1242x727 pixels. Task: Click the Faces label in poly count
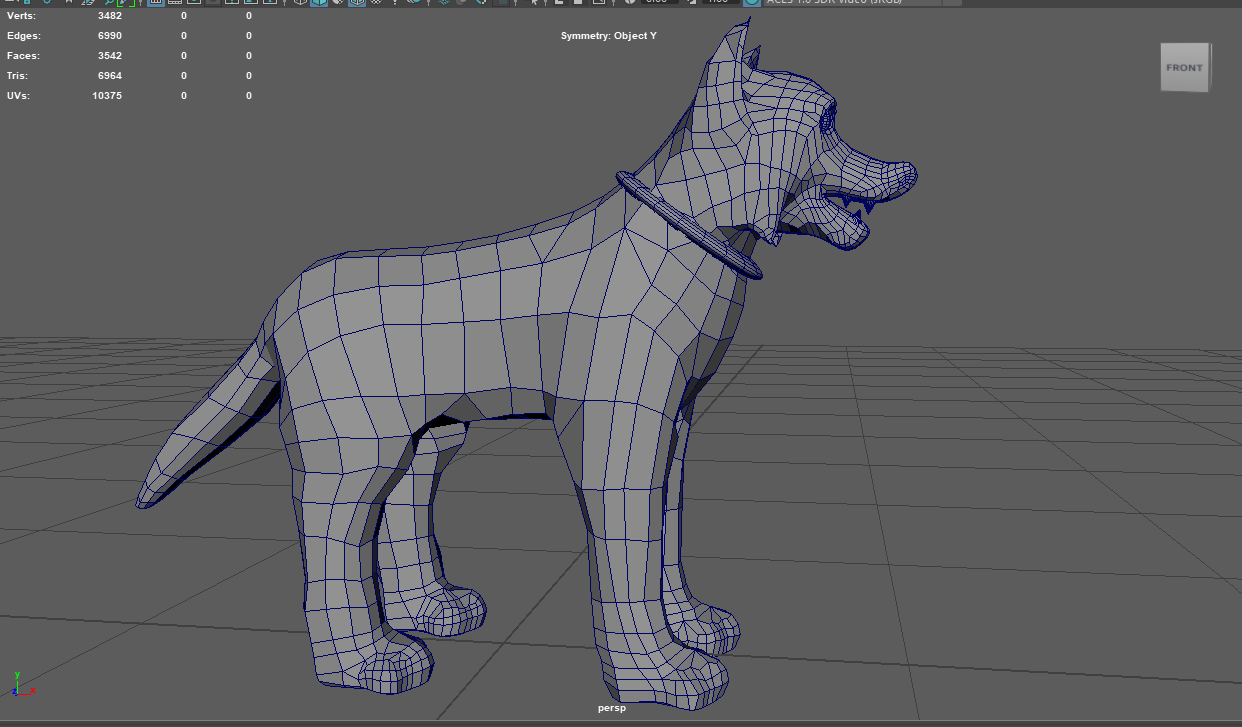click(23, 56)
